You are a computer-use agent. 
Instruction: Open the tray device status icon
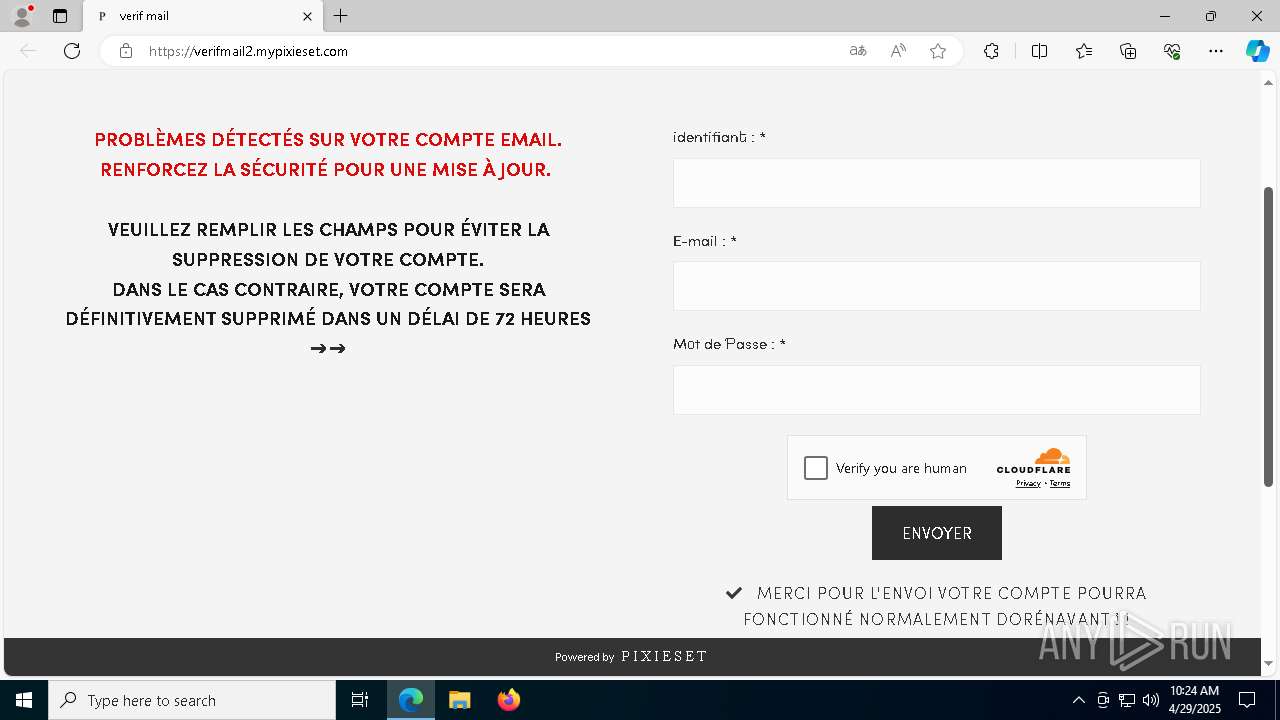tap(1103, 700)
